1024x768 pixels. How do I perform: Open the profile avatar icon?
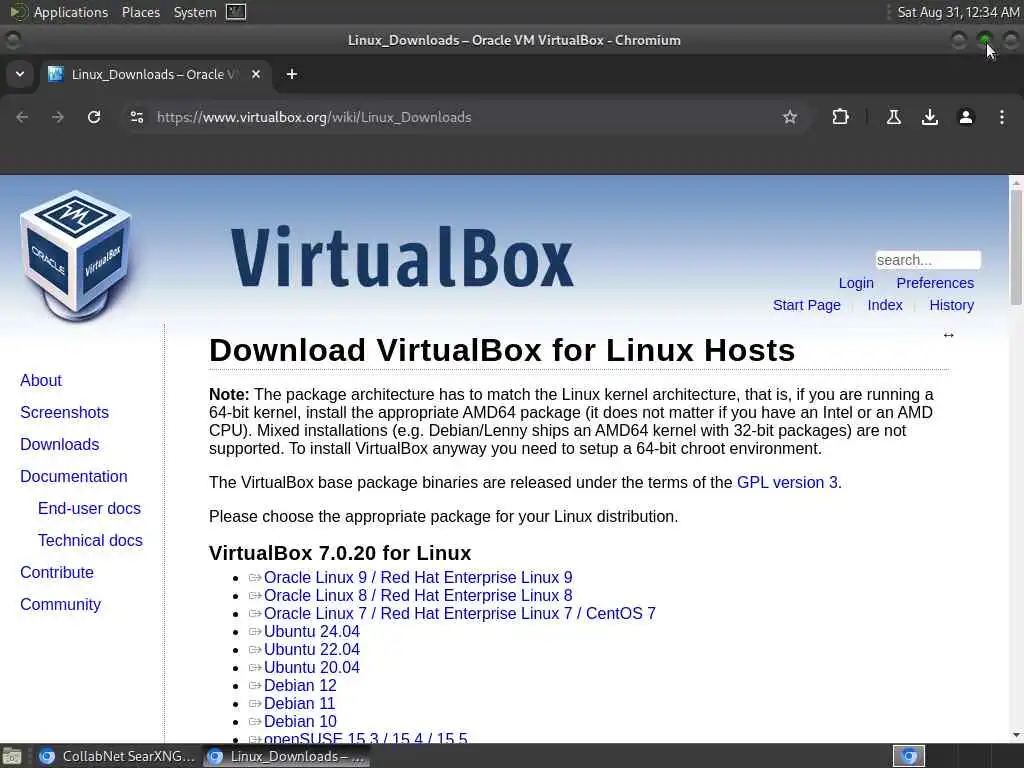click(965, 117)
